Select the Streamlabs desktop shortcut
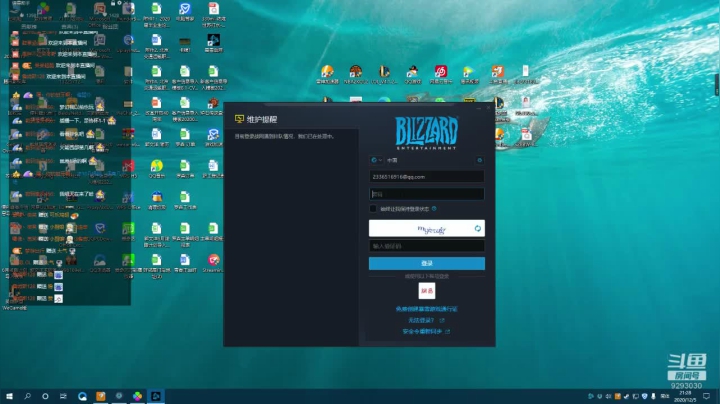The width and height of the screenshot is (720, 404). pyautogui.click(x=213, y=263)
